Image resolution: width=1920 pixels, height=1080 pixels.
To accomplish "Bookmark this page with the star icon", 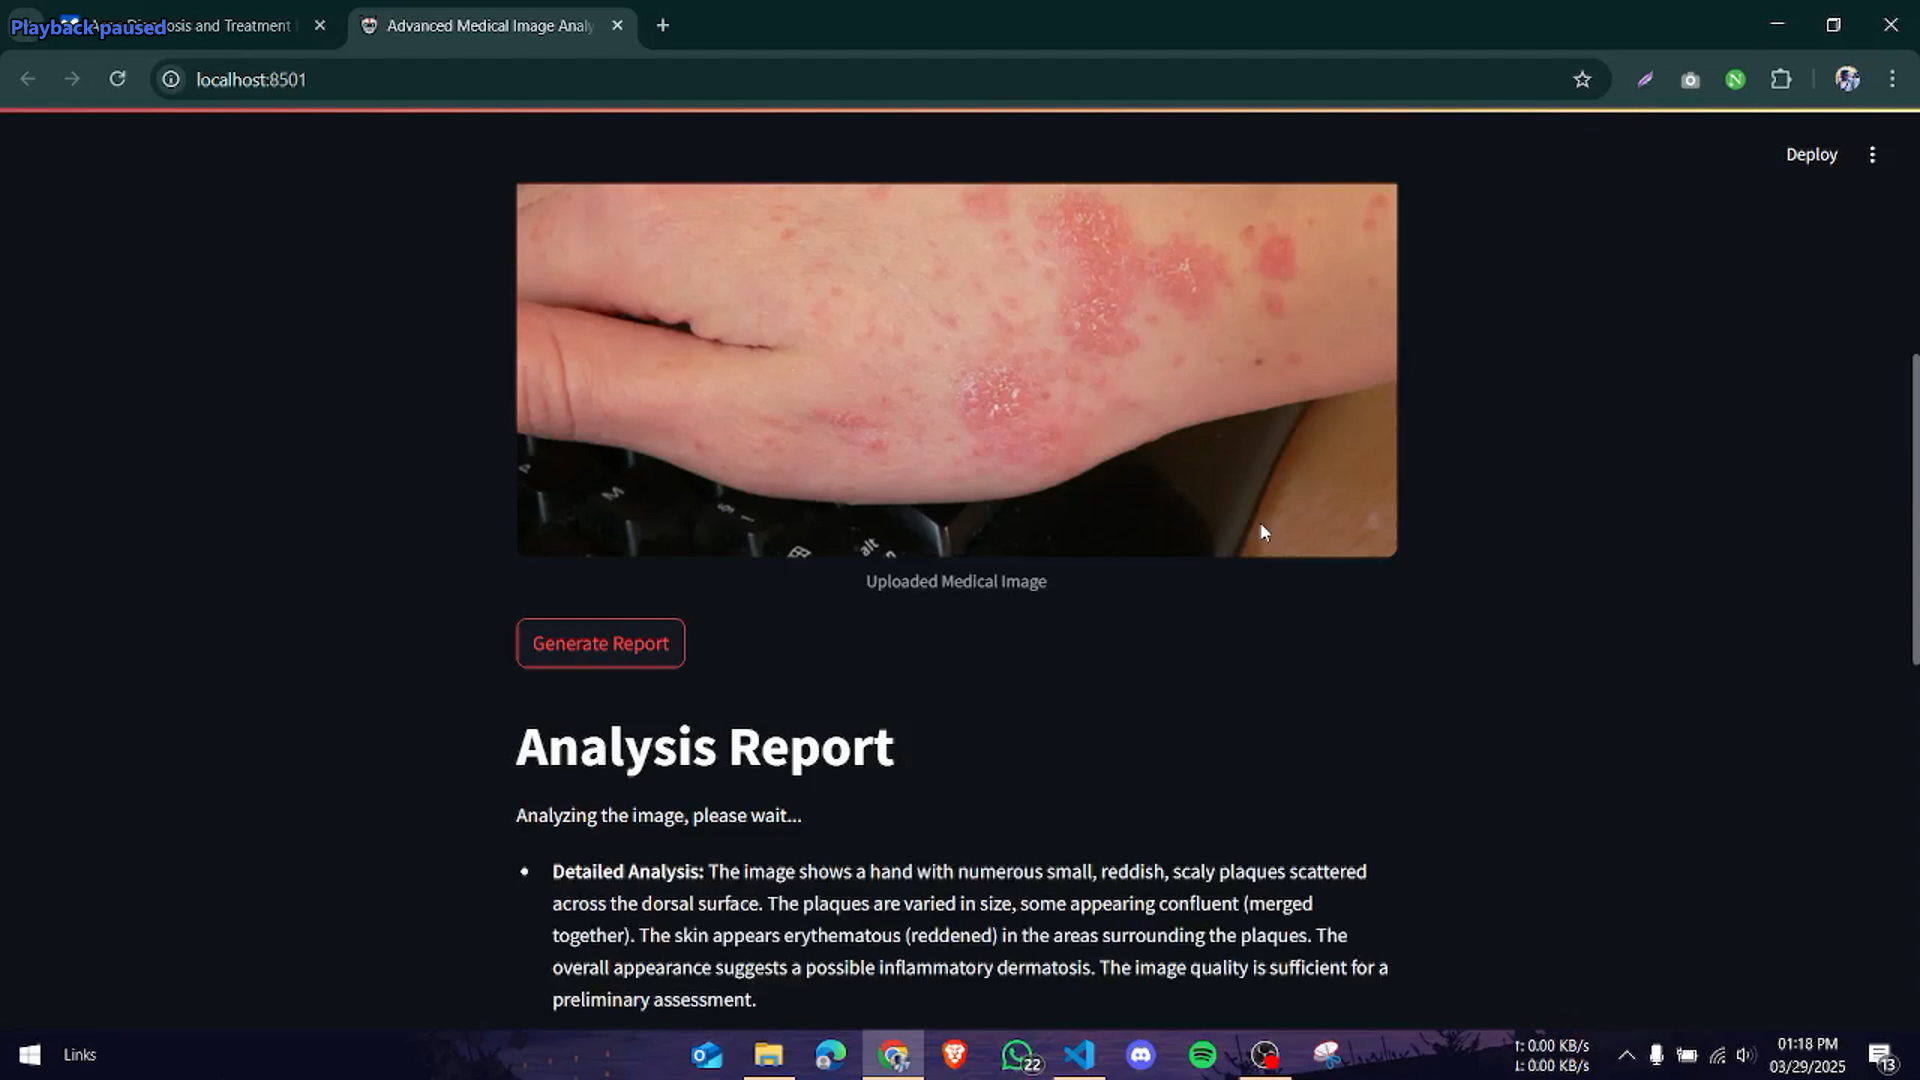I will tap(1582, 79).
